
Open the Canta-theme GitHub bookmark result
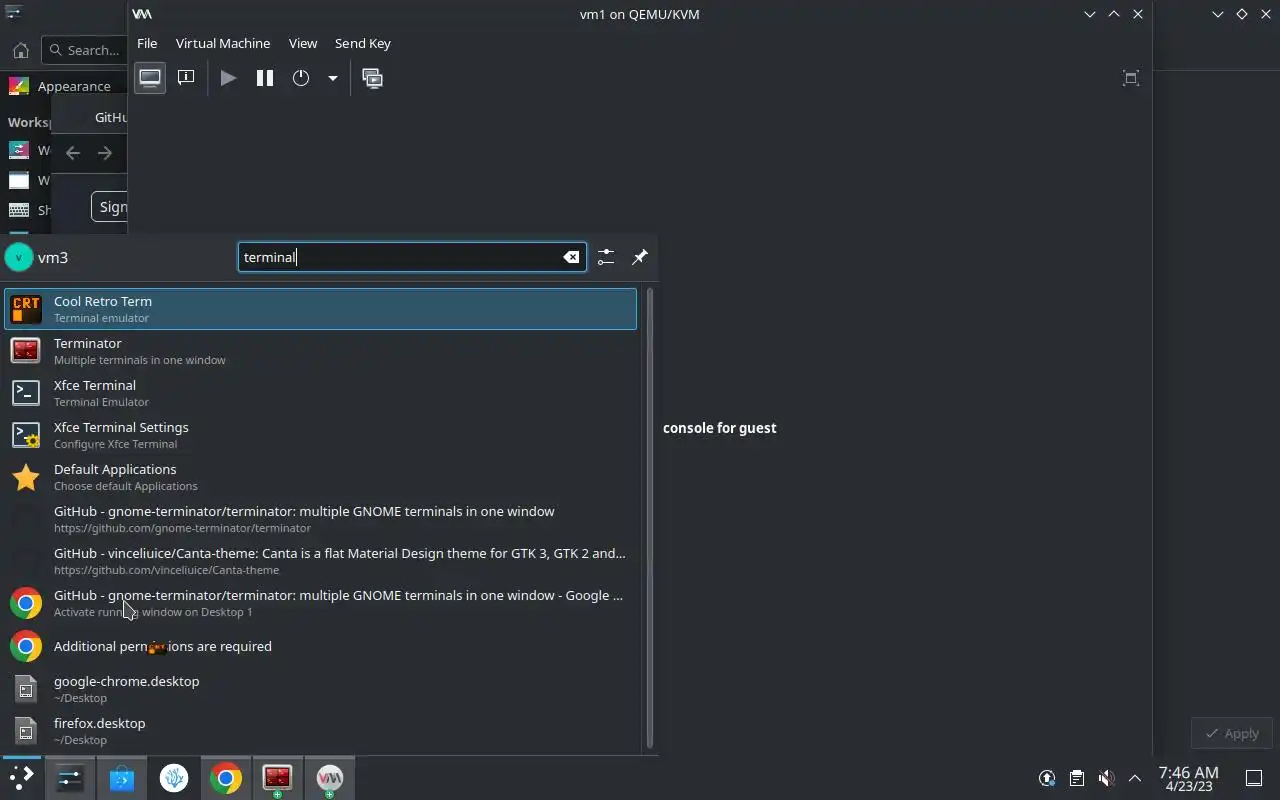320,561
